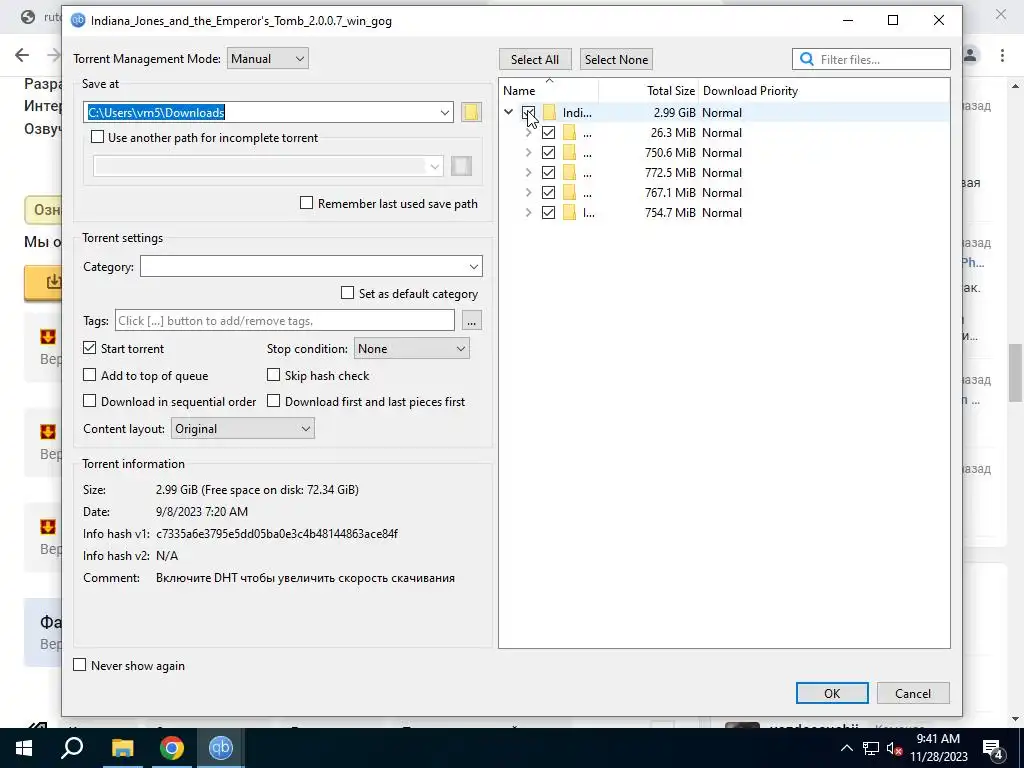
Task: Click Normal priority of the 26.3 MiB row
Action: pos(722,133)
